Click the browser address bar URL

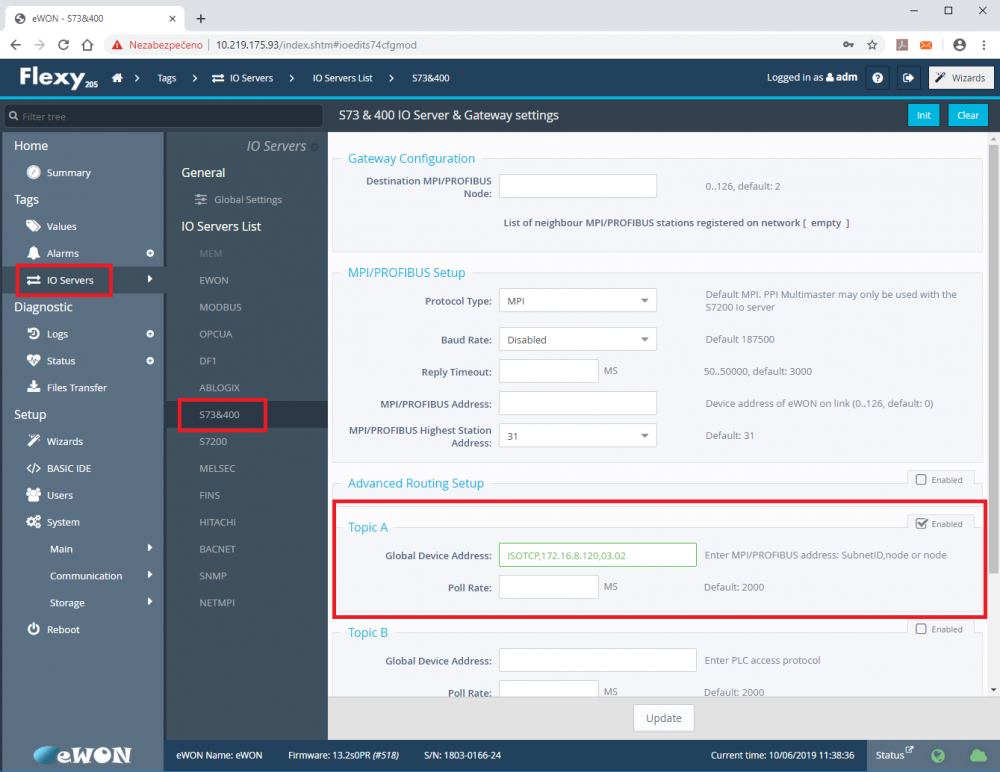pyautogui.click(x=316, y=45)
